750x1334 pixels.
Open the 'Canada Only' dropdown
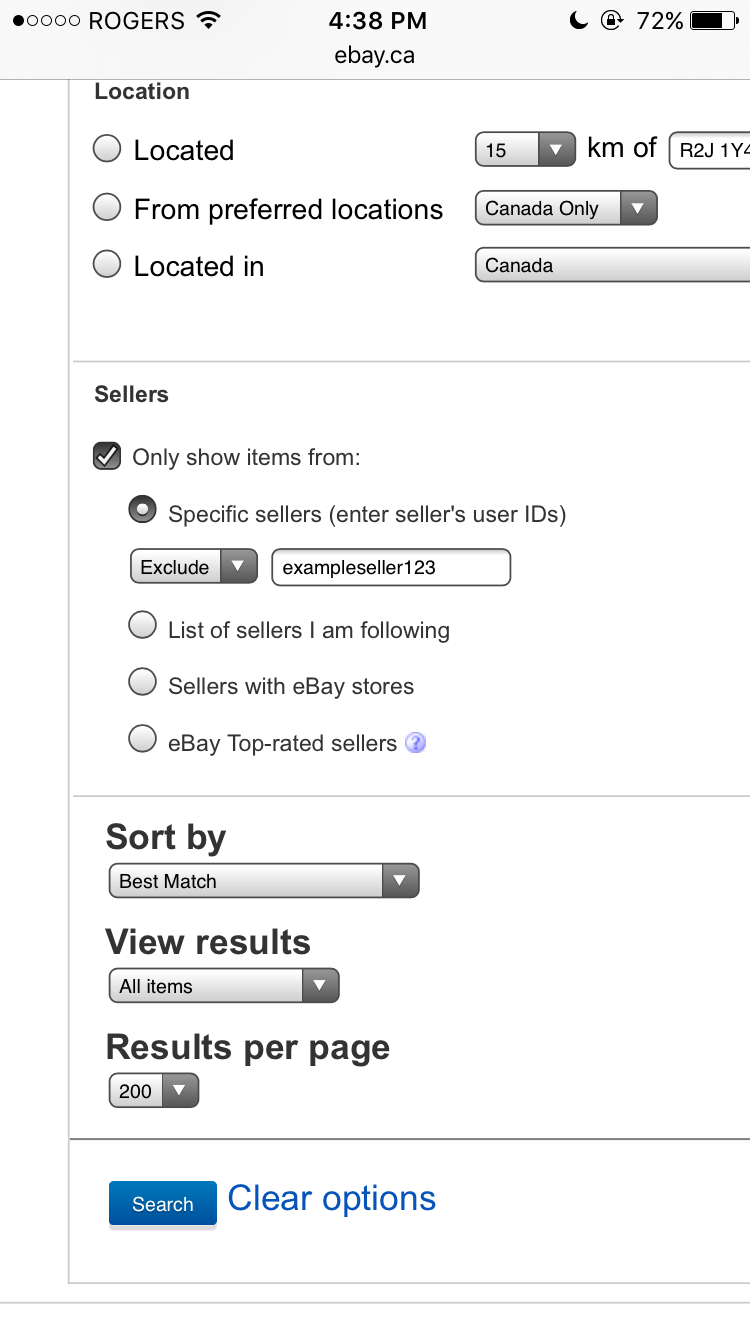tap(566, 208)
